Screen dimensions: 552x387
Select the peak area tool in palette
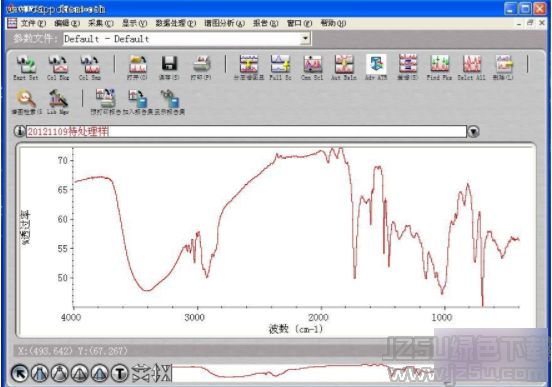[100, 373]
